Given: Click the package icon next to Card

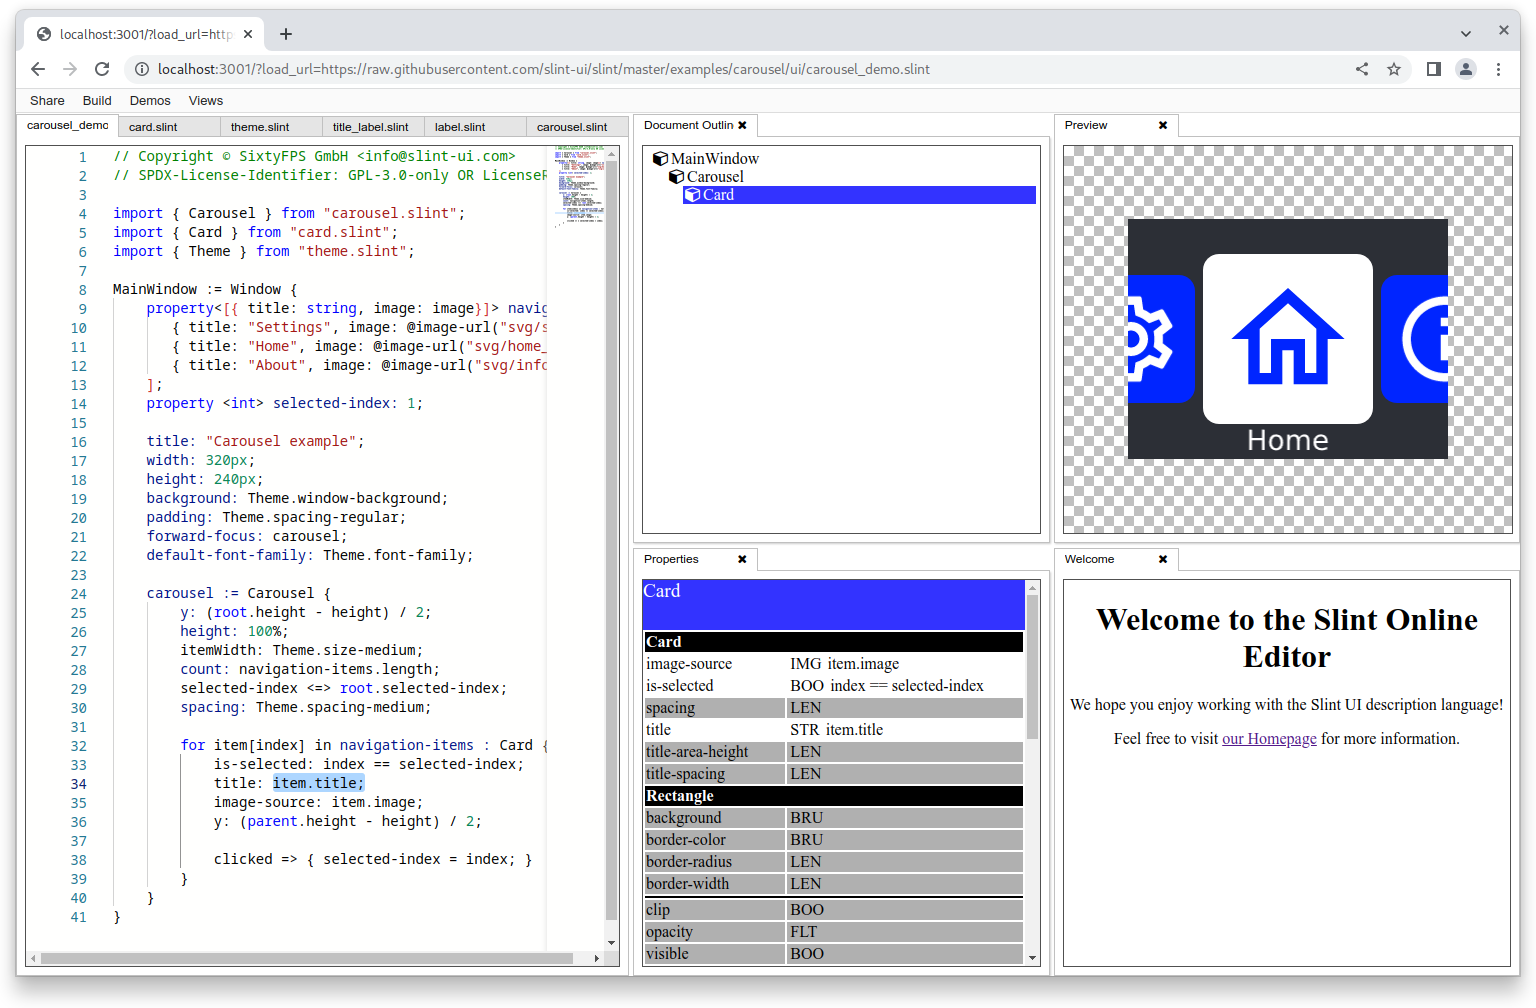Looking at the screenshot, I should [693, 194].
